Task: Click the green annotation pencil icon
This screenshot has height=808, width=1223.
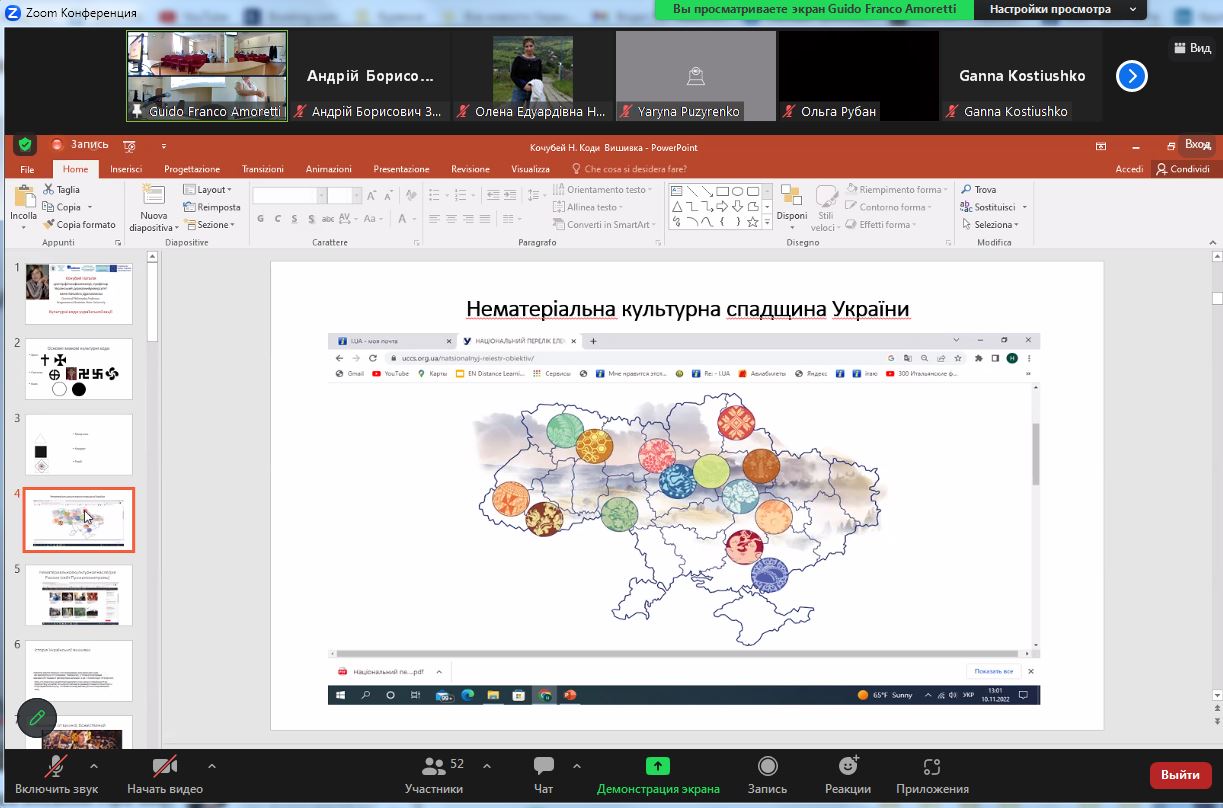Action: click(x=37, y=717)
